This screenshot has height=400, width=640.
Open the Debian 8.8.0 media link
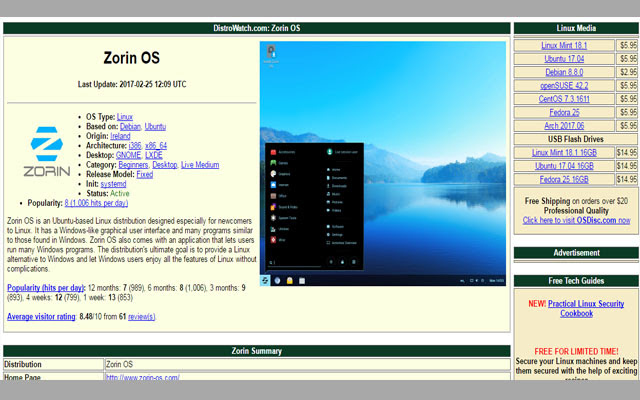pyautogui.click(x=564, y=72)
